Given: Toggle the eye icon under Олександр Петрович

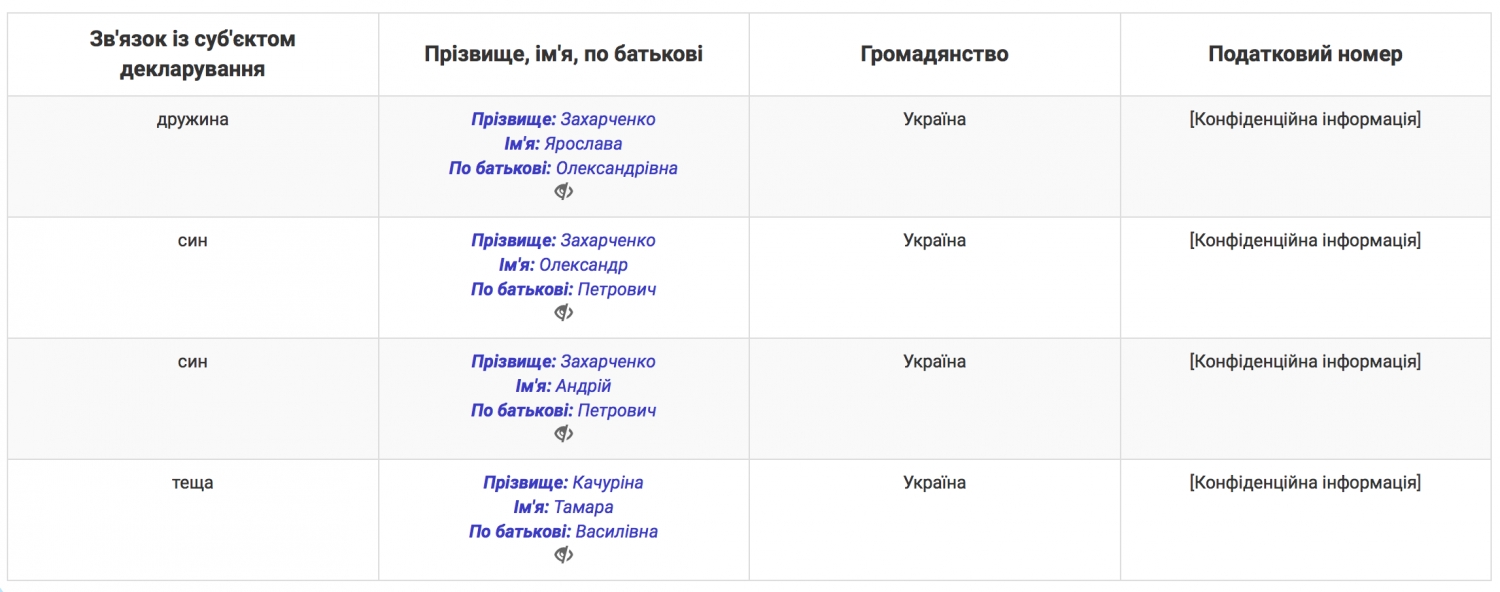Looking at the screenshot, I should pos(564,313).
